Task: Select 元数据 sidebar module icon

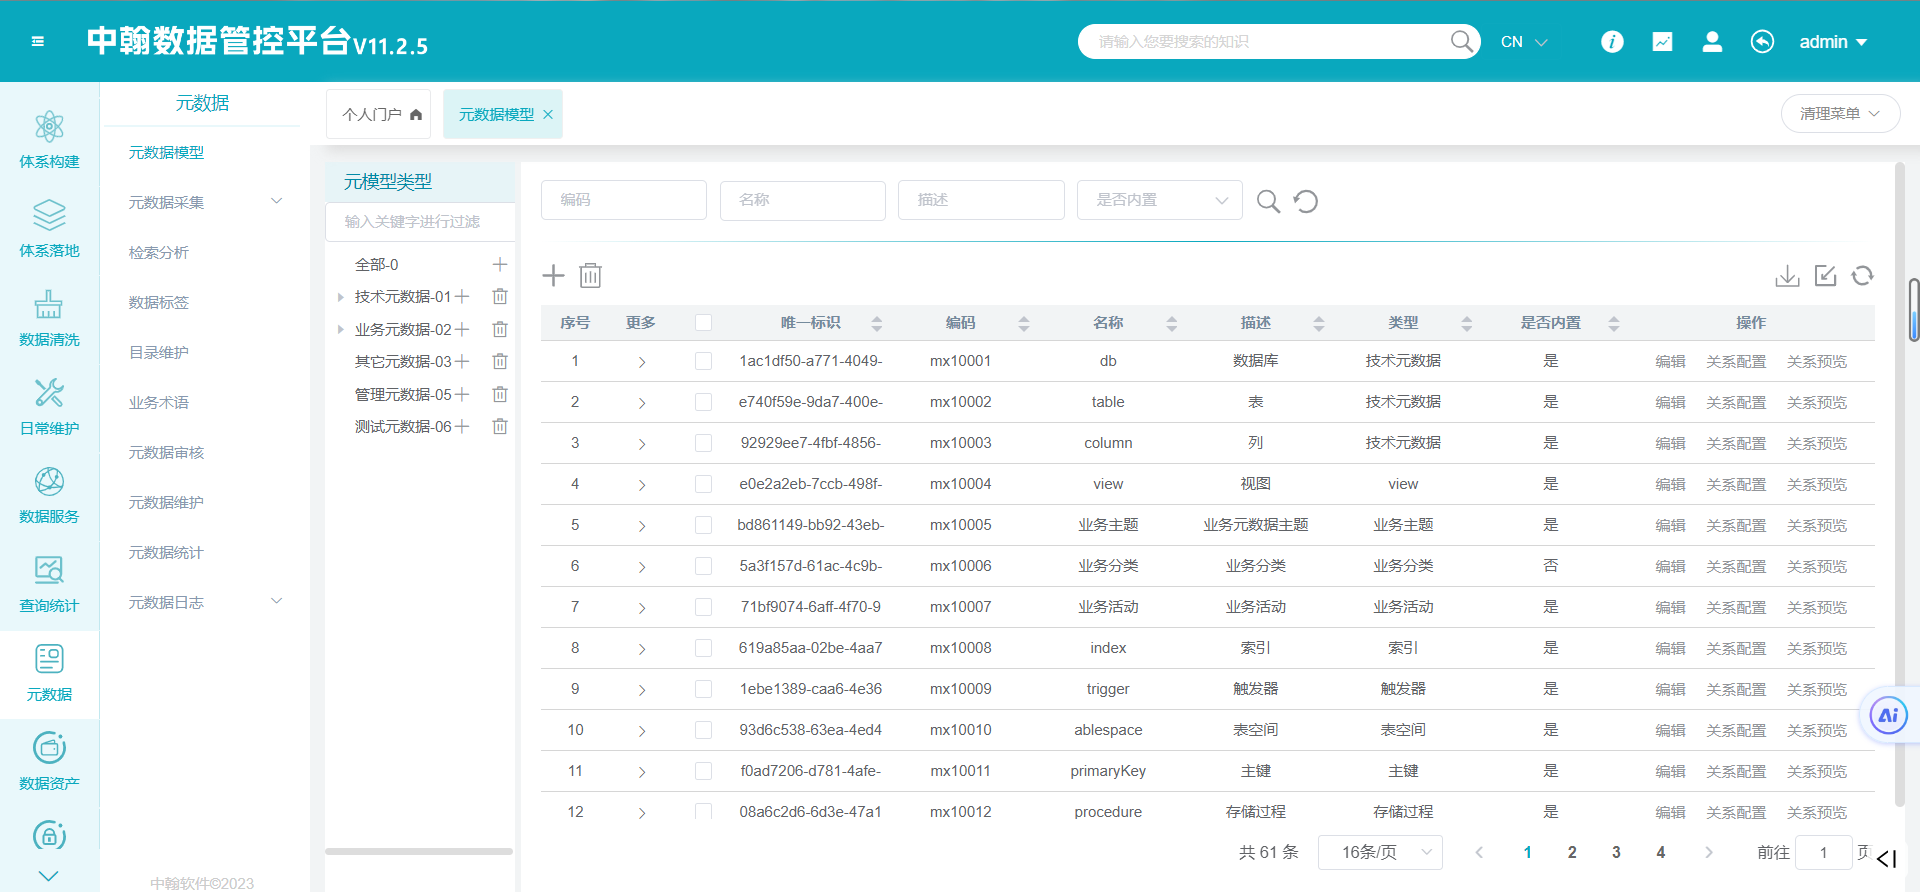Action: click(x=49, y=659)
